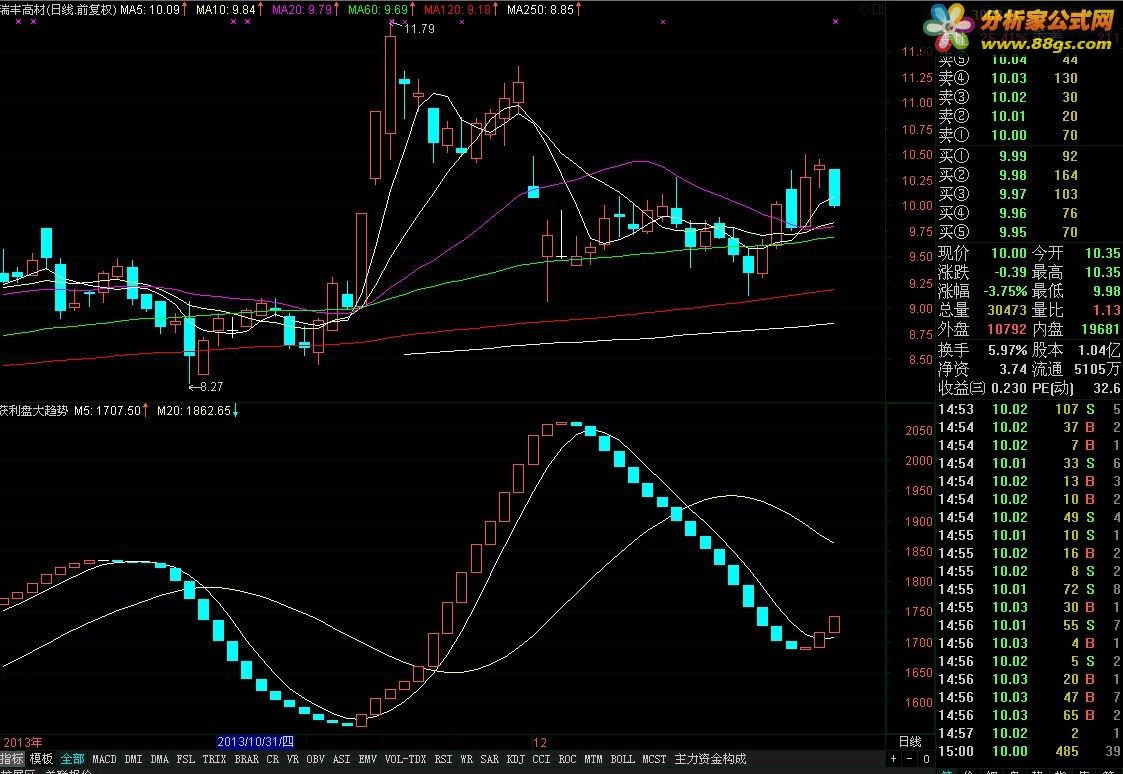Click the MA60: 9.69 label
The image size is (1123, 774).
tap(377, 9)
